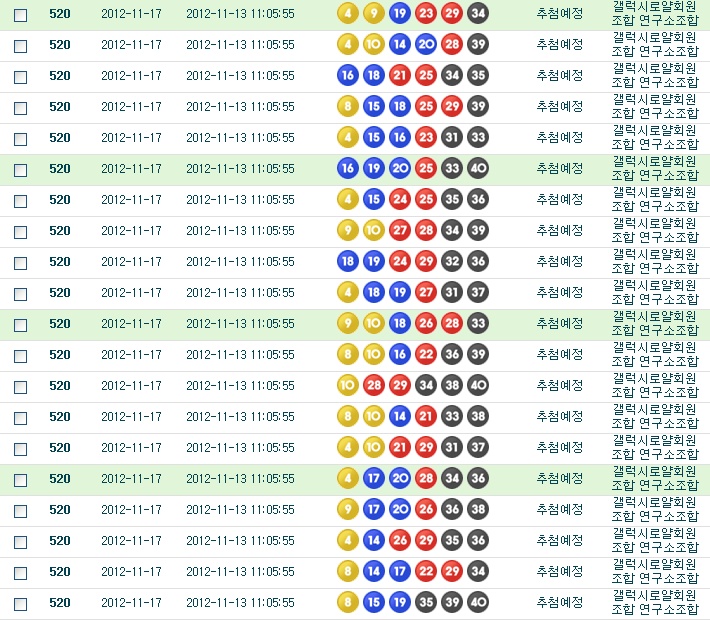Click blue ball 19 in the 4-9-19-23-29-34 row
The width and height of the screenshot is (710, 620).
399,13
